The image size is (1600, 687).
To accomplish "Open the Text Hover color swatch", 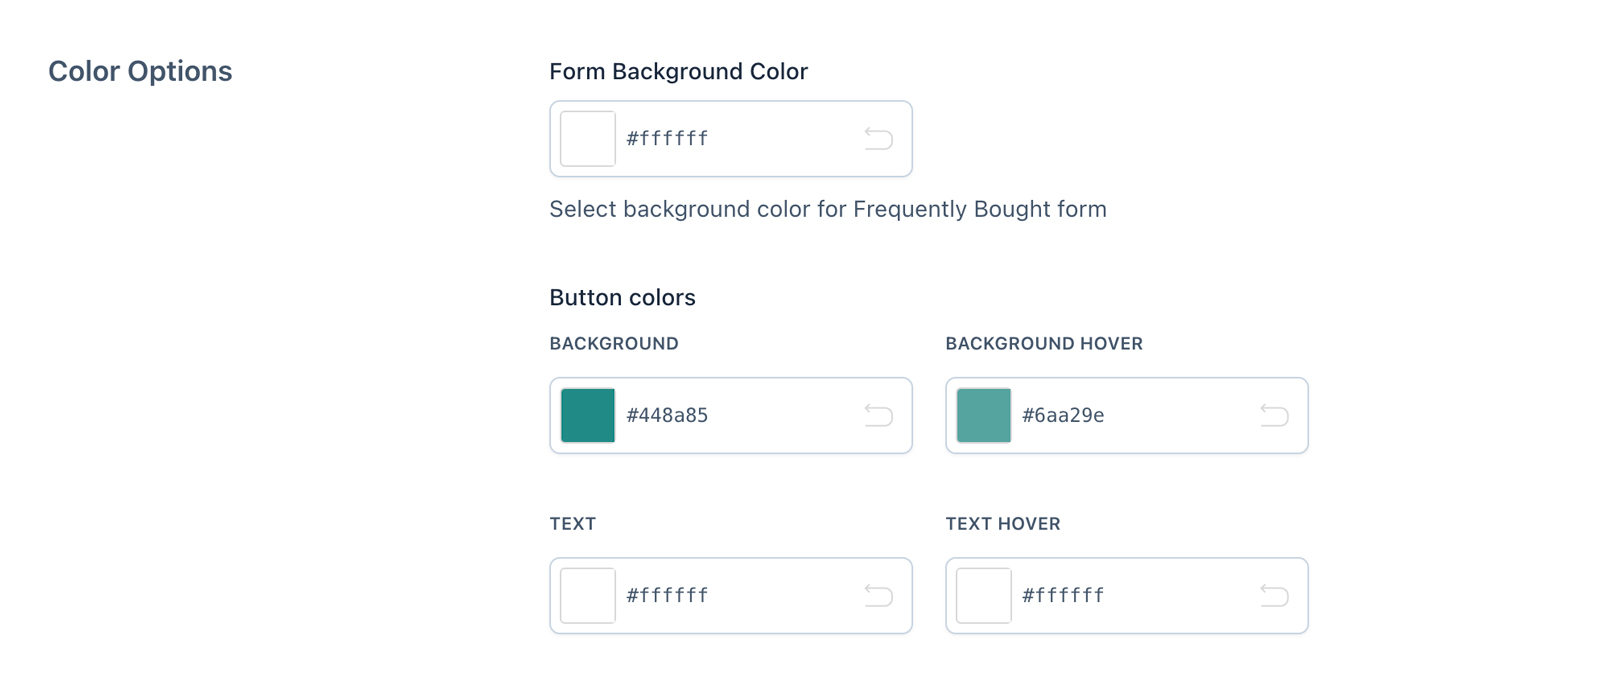I will (x=984, y=596).
